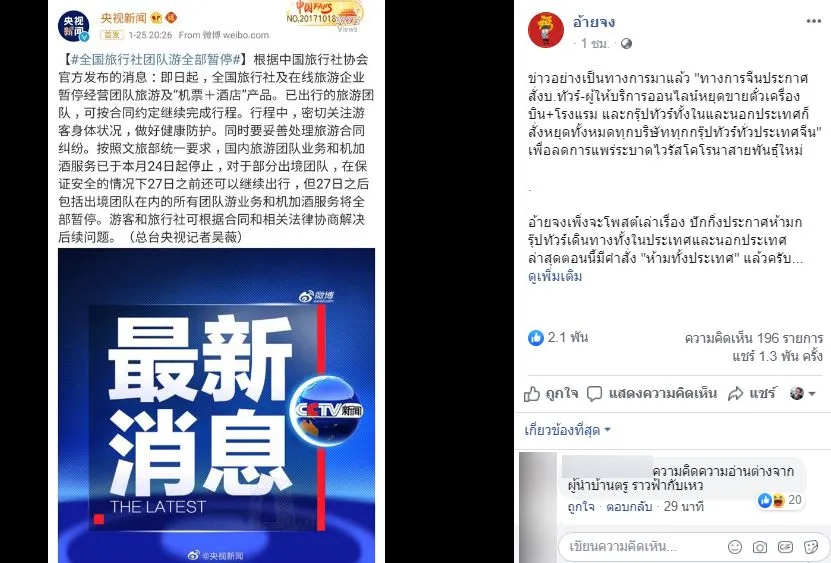Open the three-dot post options menu

pos(814,21)
